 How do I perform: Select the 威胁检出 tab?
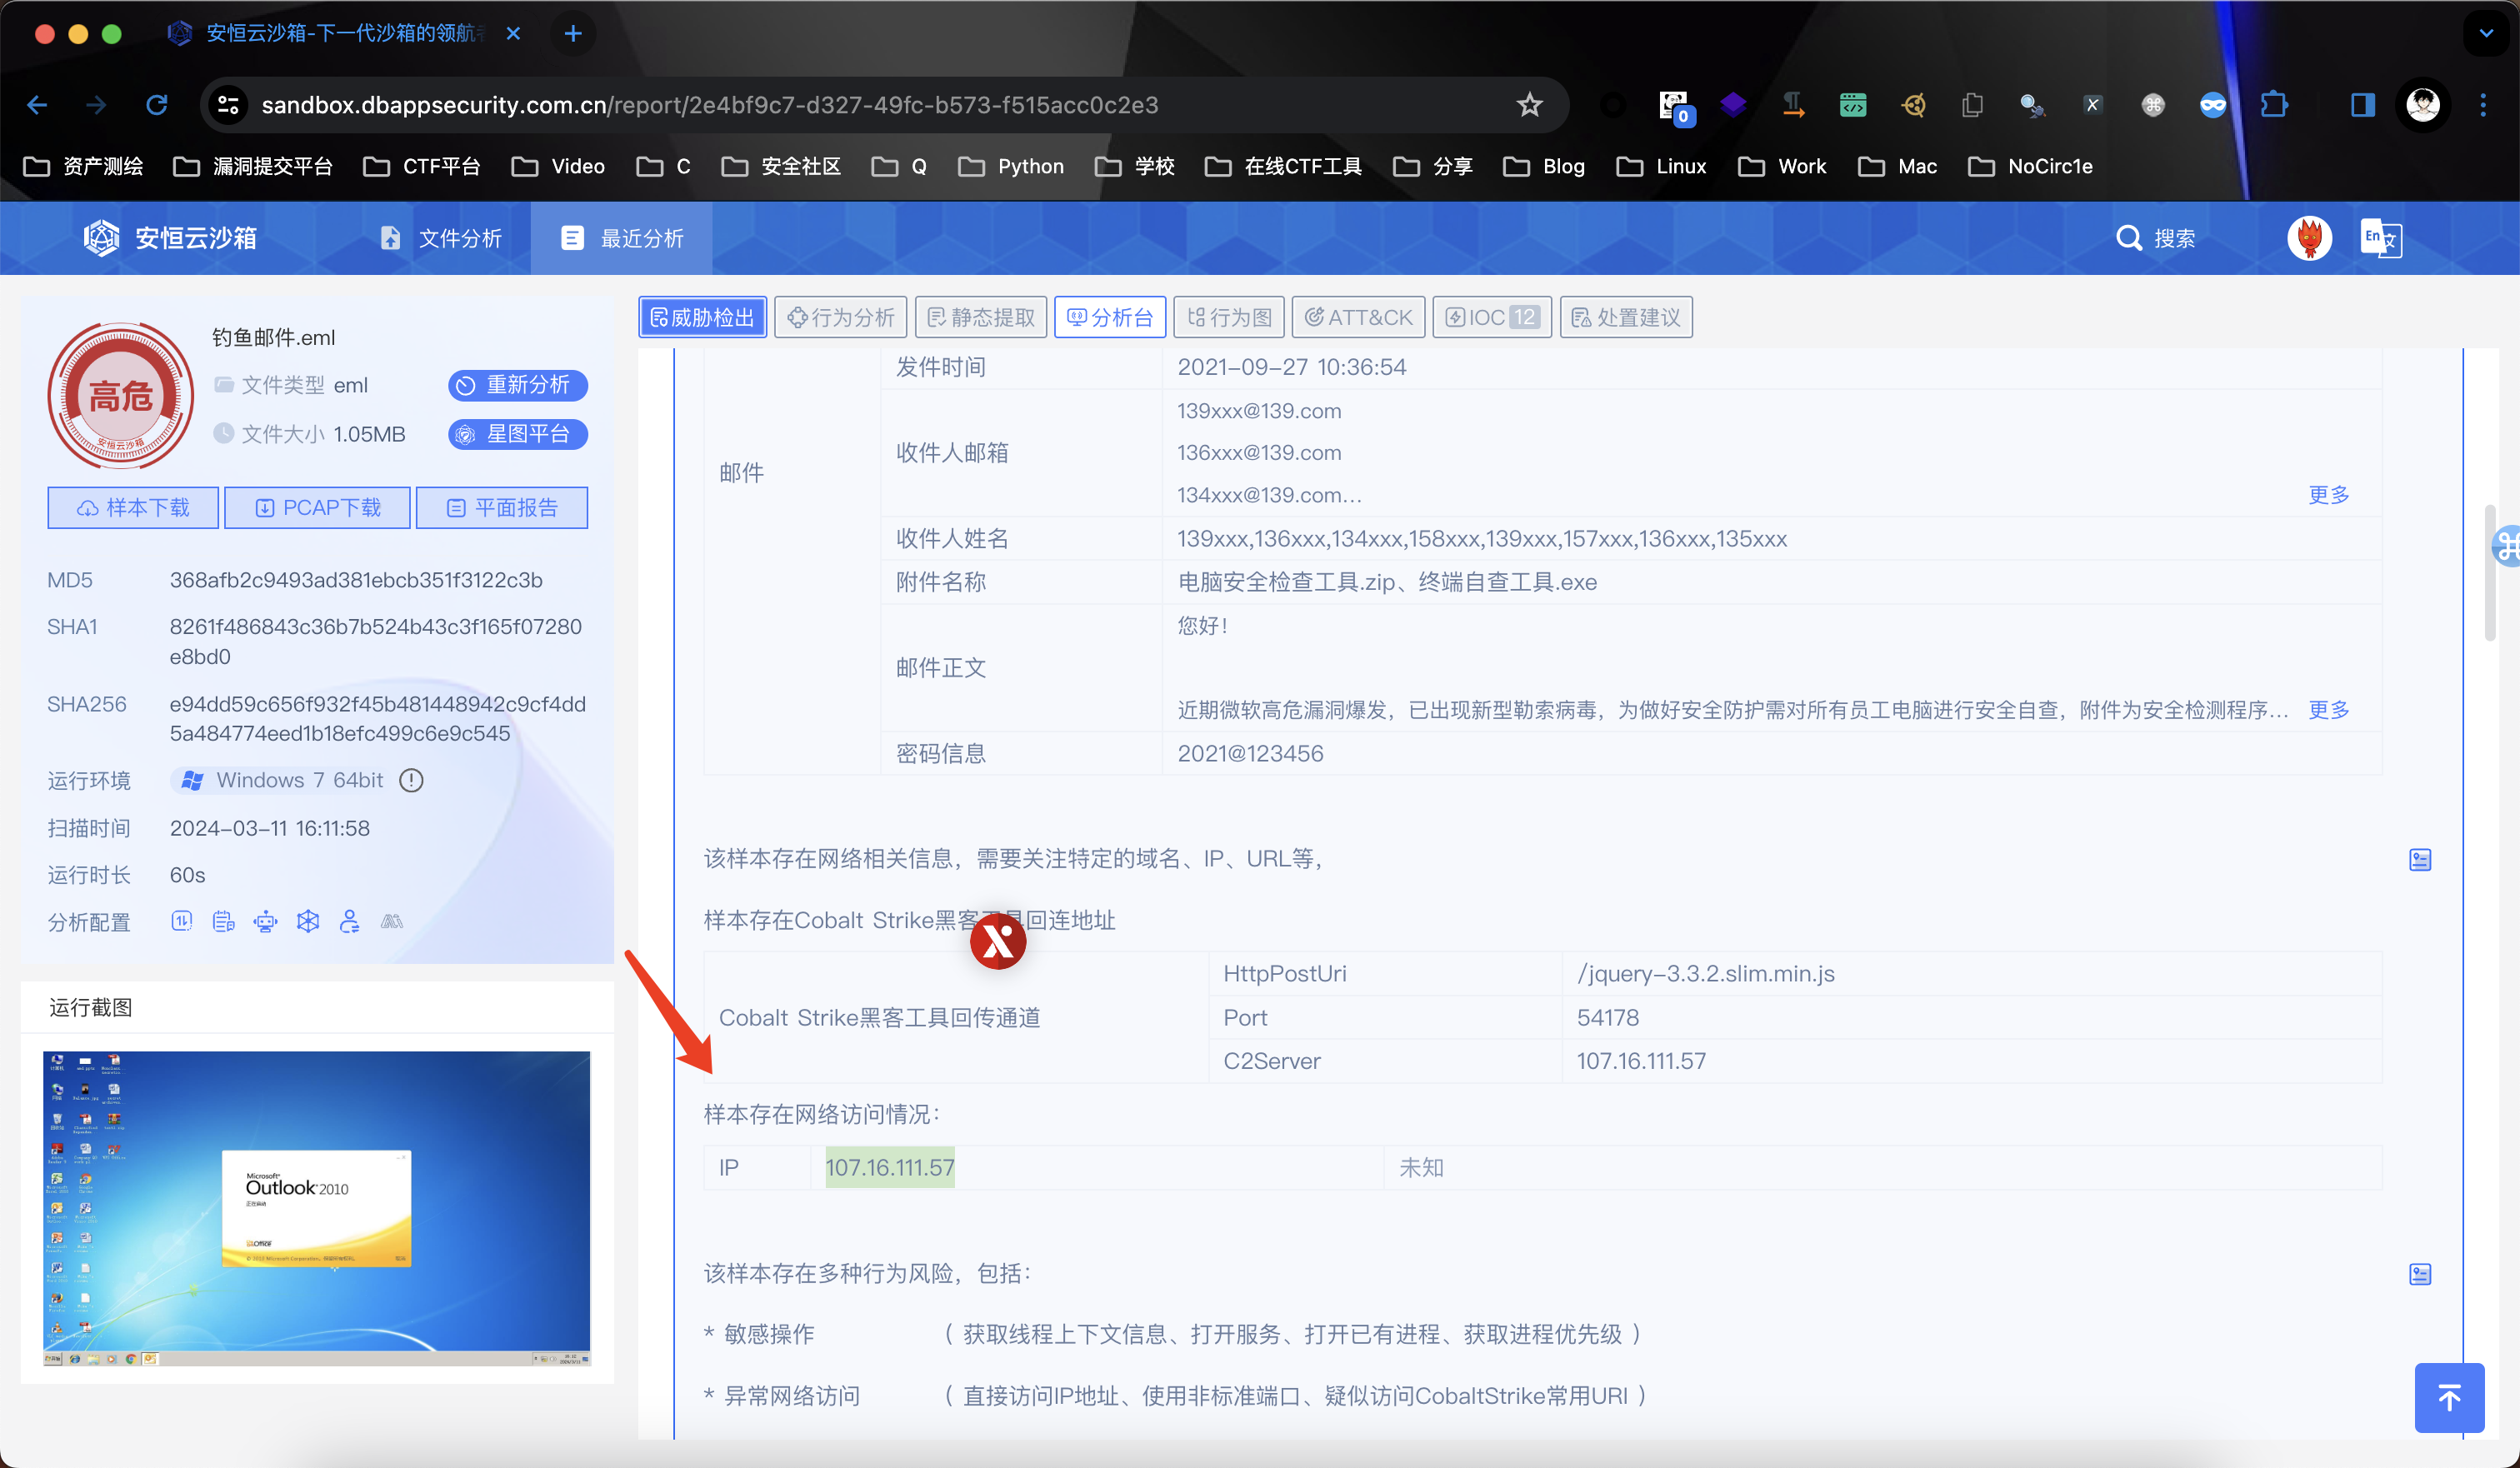(x=703, y=317)
